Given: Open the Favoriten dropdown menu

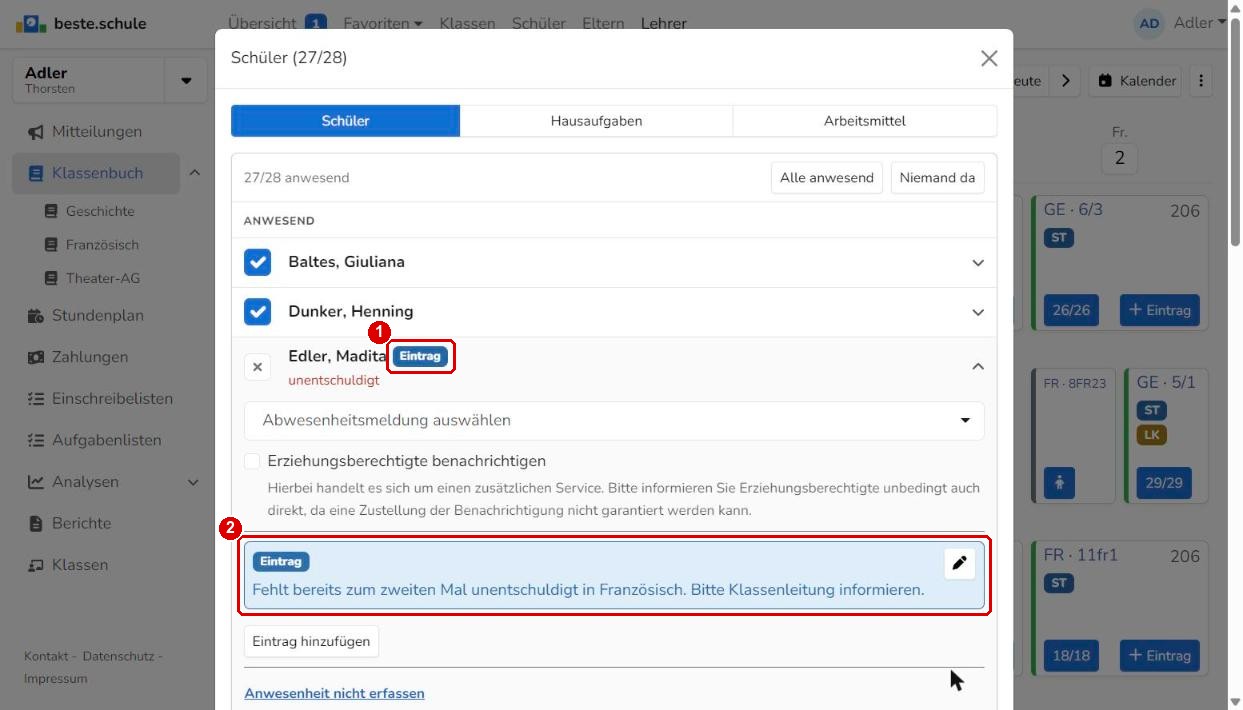Looking at the screenshot, I should 383,23.
